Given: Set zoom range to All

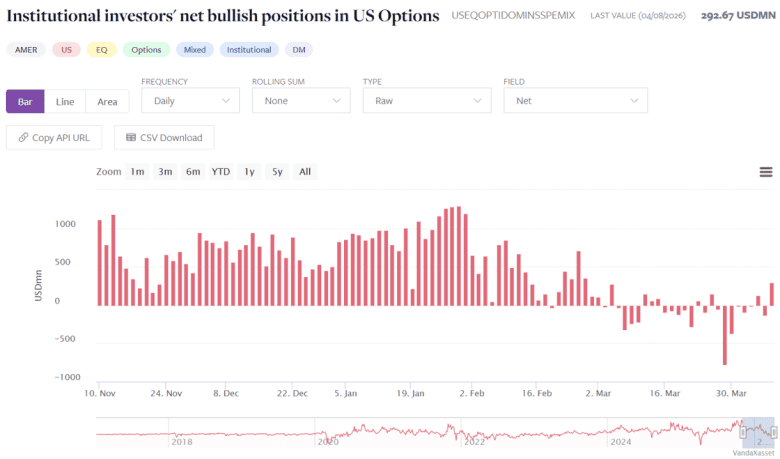Looking at the screenshot, I should 305,172.
